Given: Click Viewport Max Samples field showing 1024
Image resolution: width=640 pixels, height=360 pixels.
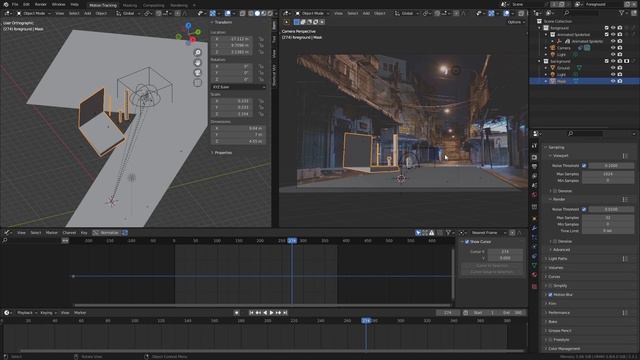Looking at the screenshot, I should pyautogui.click(x=608, y=174).
